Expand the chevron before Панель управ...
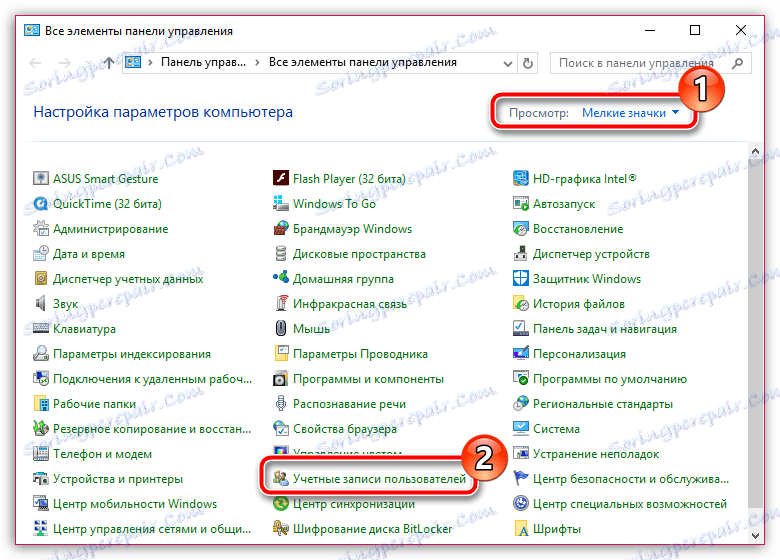Viewport: 780px width, 560px height. (x=150, y=63)
